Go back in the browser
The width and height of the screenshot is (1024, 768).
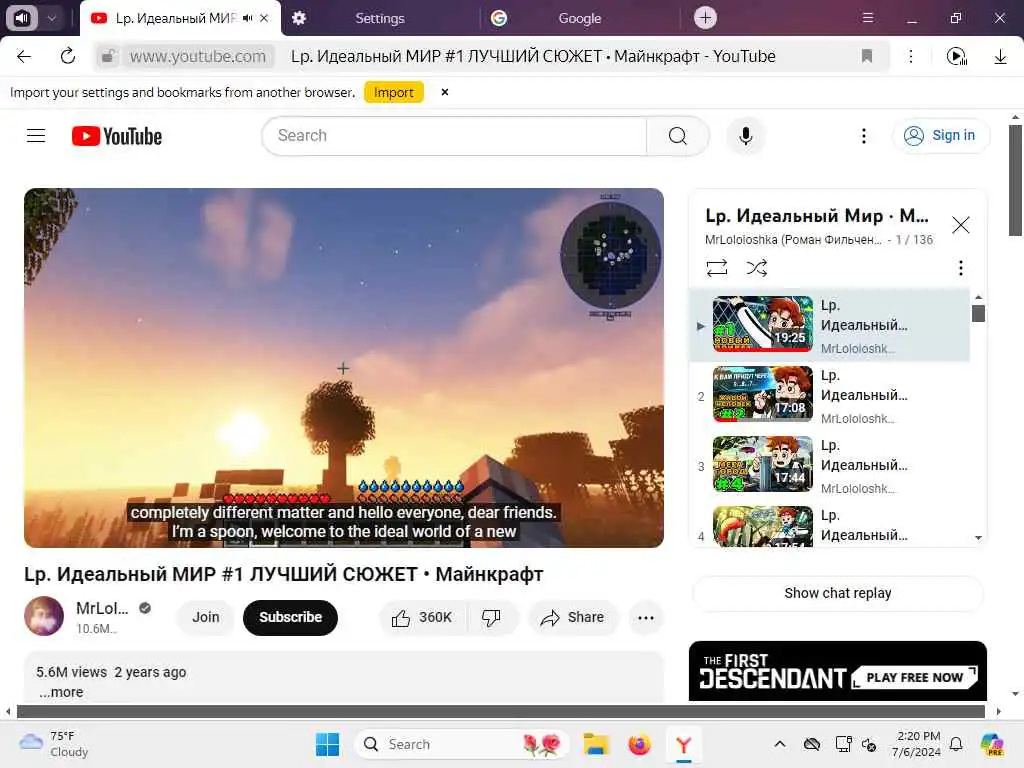coord(24,56)
